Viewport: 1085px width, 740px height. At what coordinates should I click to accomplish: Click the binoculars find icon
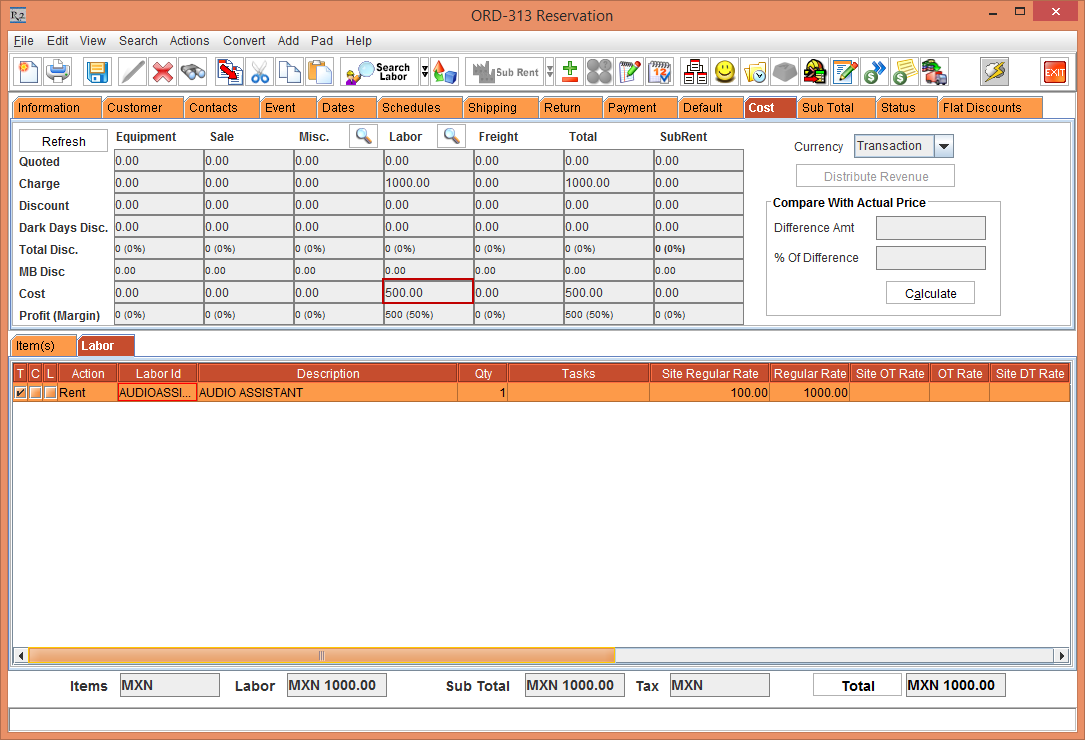pos(193,72)
